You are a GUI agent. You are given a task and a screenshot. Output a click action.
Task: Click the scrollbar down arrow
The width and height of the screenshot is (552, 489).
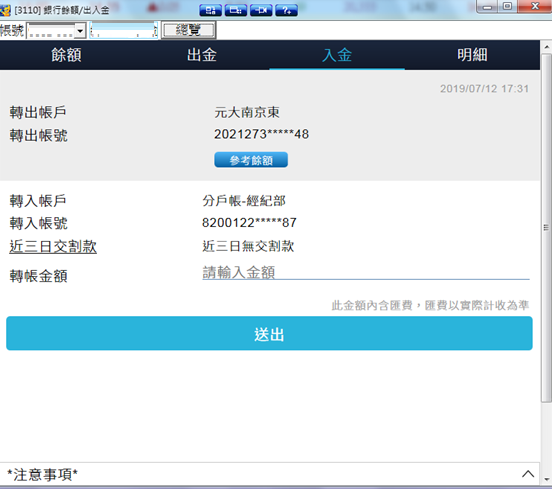click(x=546, y=479)
